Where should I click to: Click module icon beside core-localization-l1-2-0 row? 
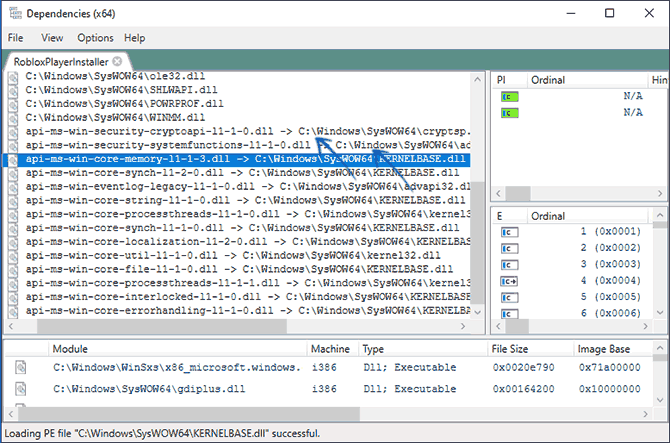[13, 242]
